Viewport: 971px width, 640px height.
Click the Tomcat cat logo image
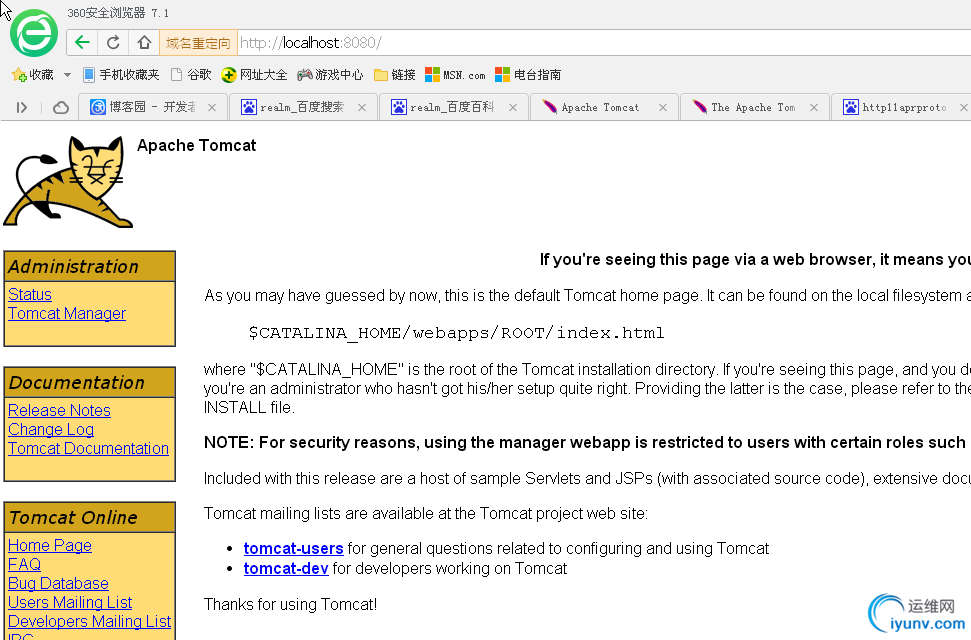point(68,182)
